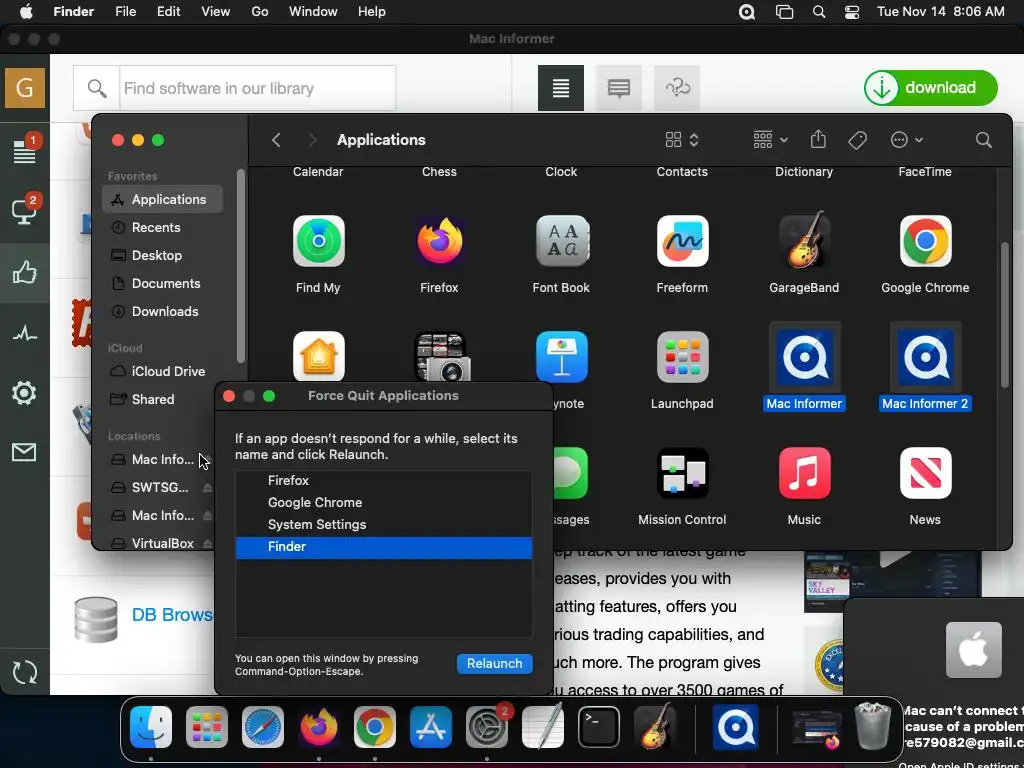
Task: Click the green download button
Action: pyautogui.click(x=931, y=88)
